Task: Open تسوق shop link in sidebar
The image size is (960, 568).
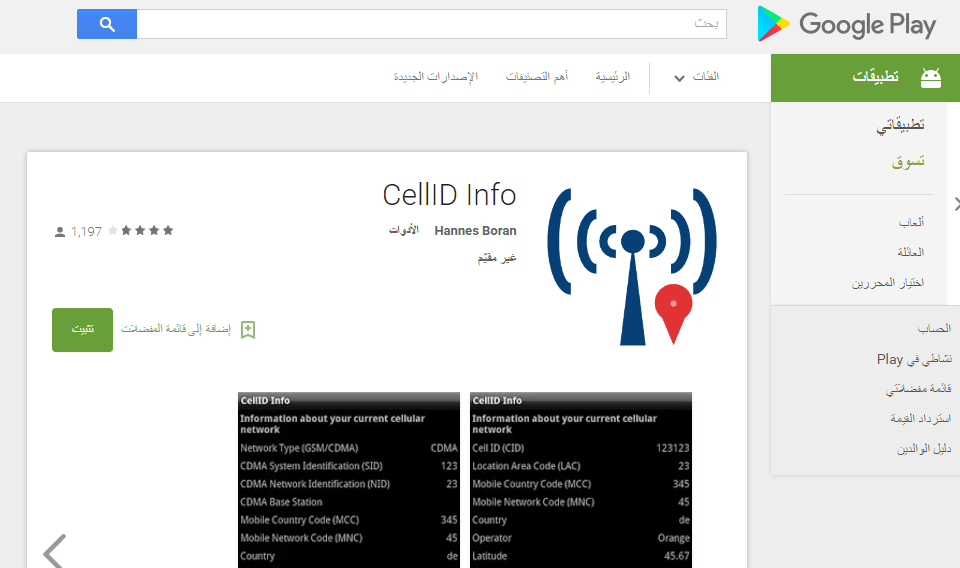Action: point(908,162)
